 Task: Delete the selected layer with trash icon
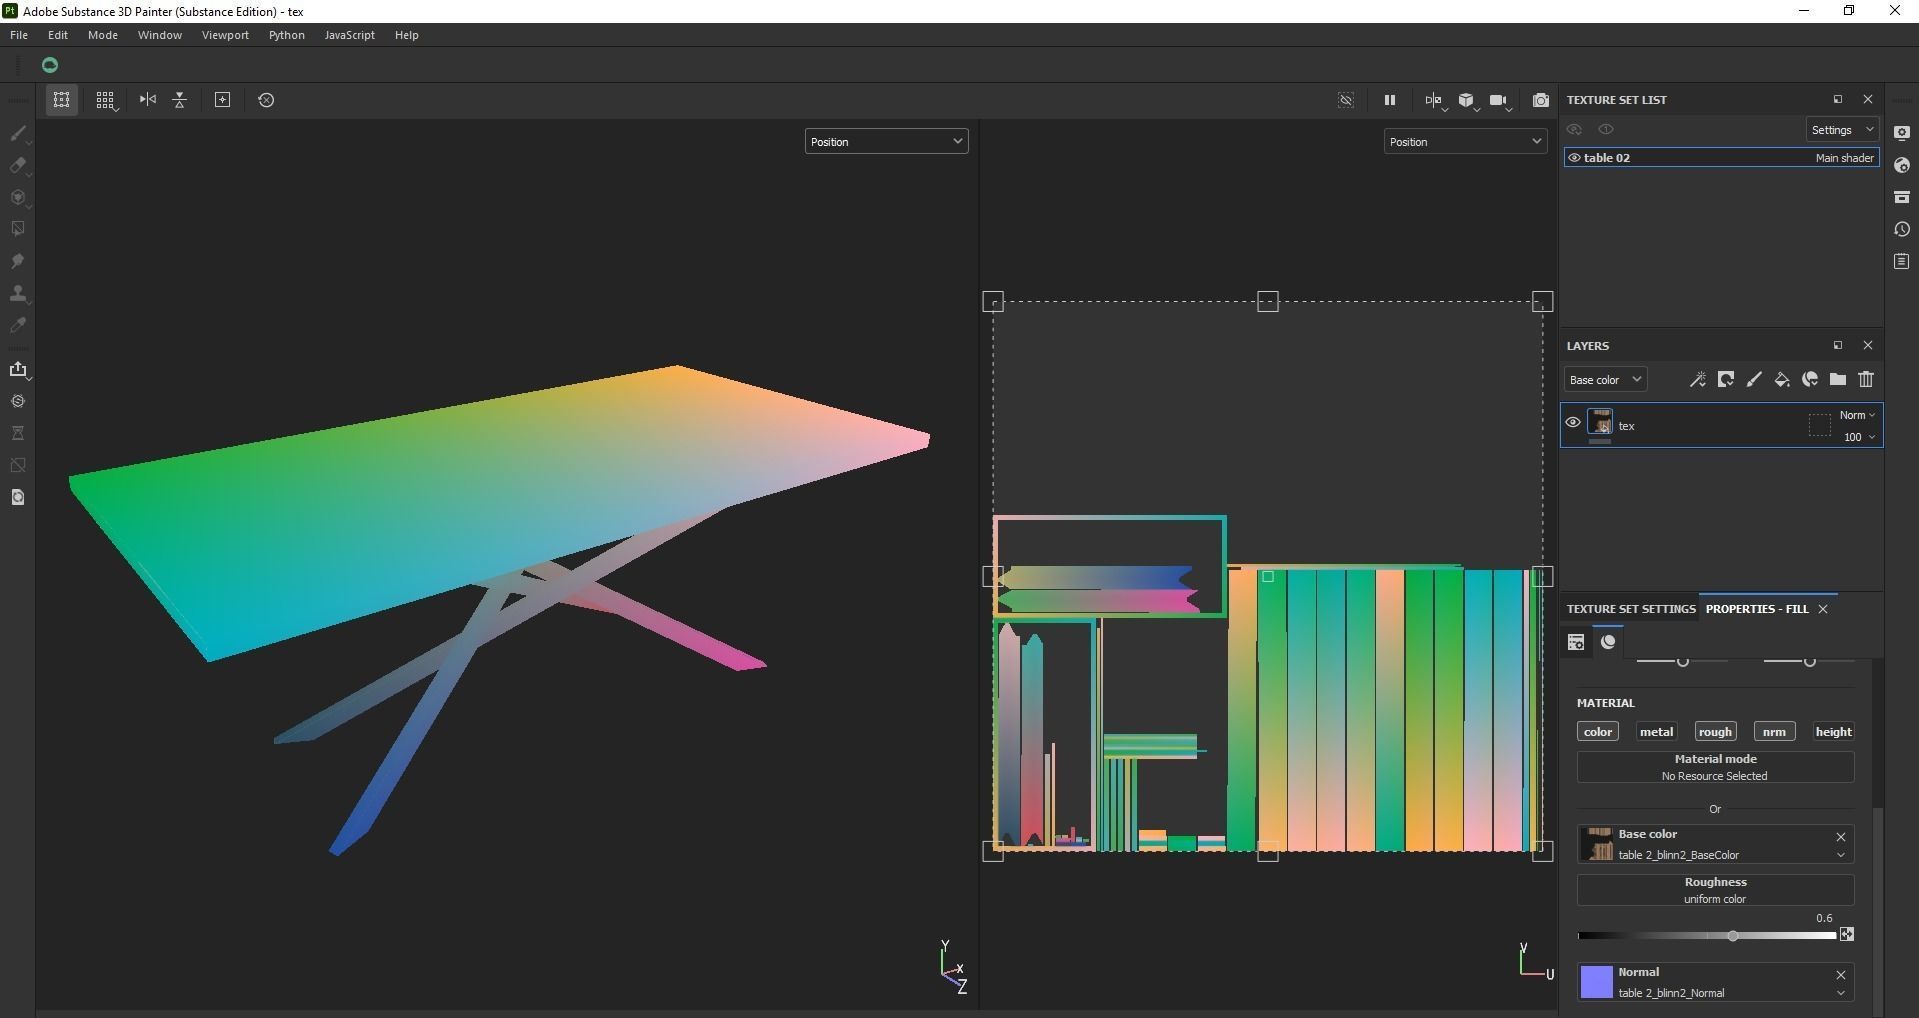click(1866, 380)
